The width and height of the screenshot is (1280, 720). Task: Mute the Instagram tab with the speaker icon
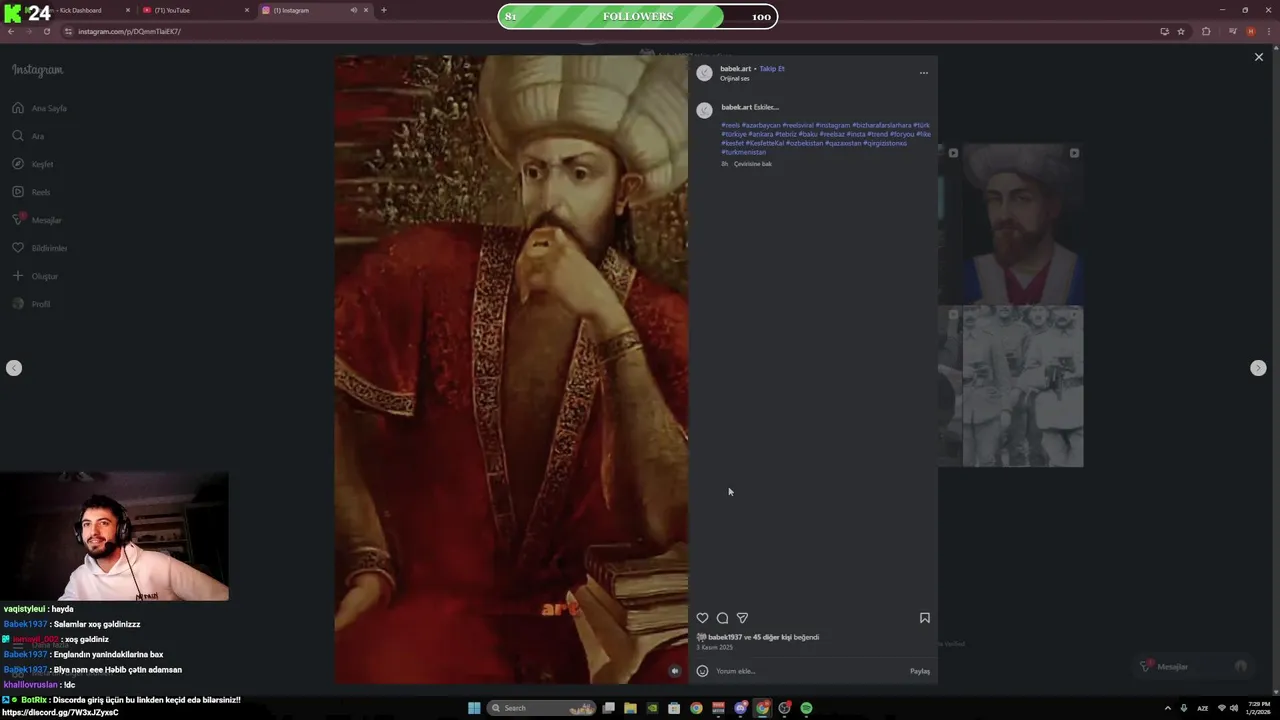(353, 10)
